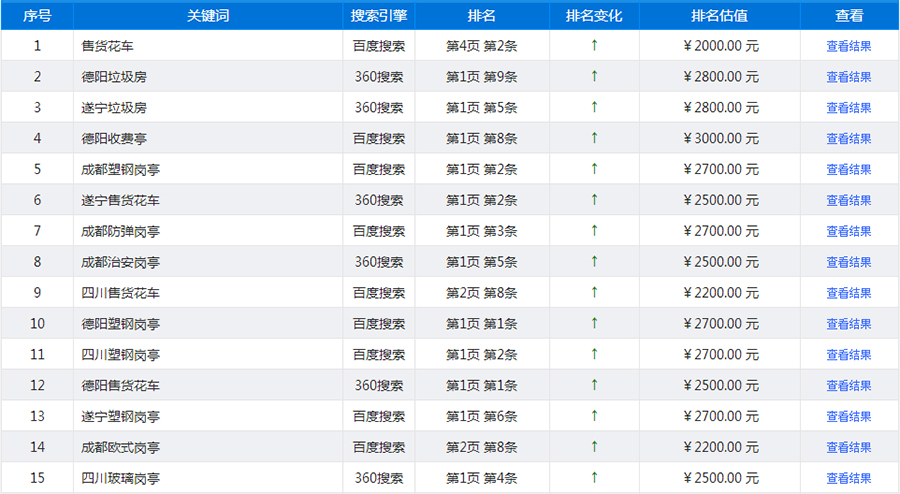Click the green up arrow for 四川塑钢岗亭

pos(594,355)
